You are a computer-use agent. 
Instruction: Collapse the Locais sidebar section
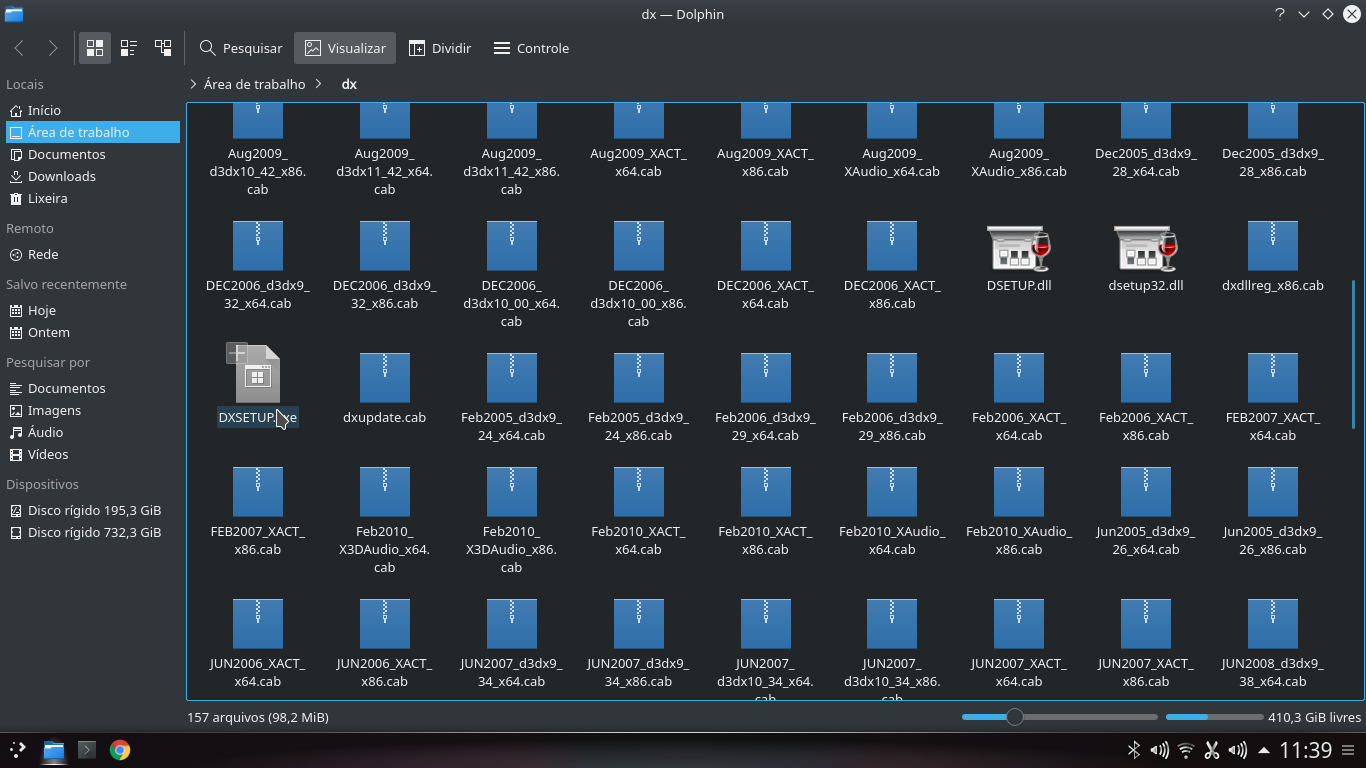click(30, 84)
